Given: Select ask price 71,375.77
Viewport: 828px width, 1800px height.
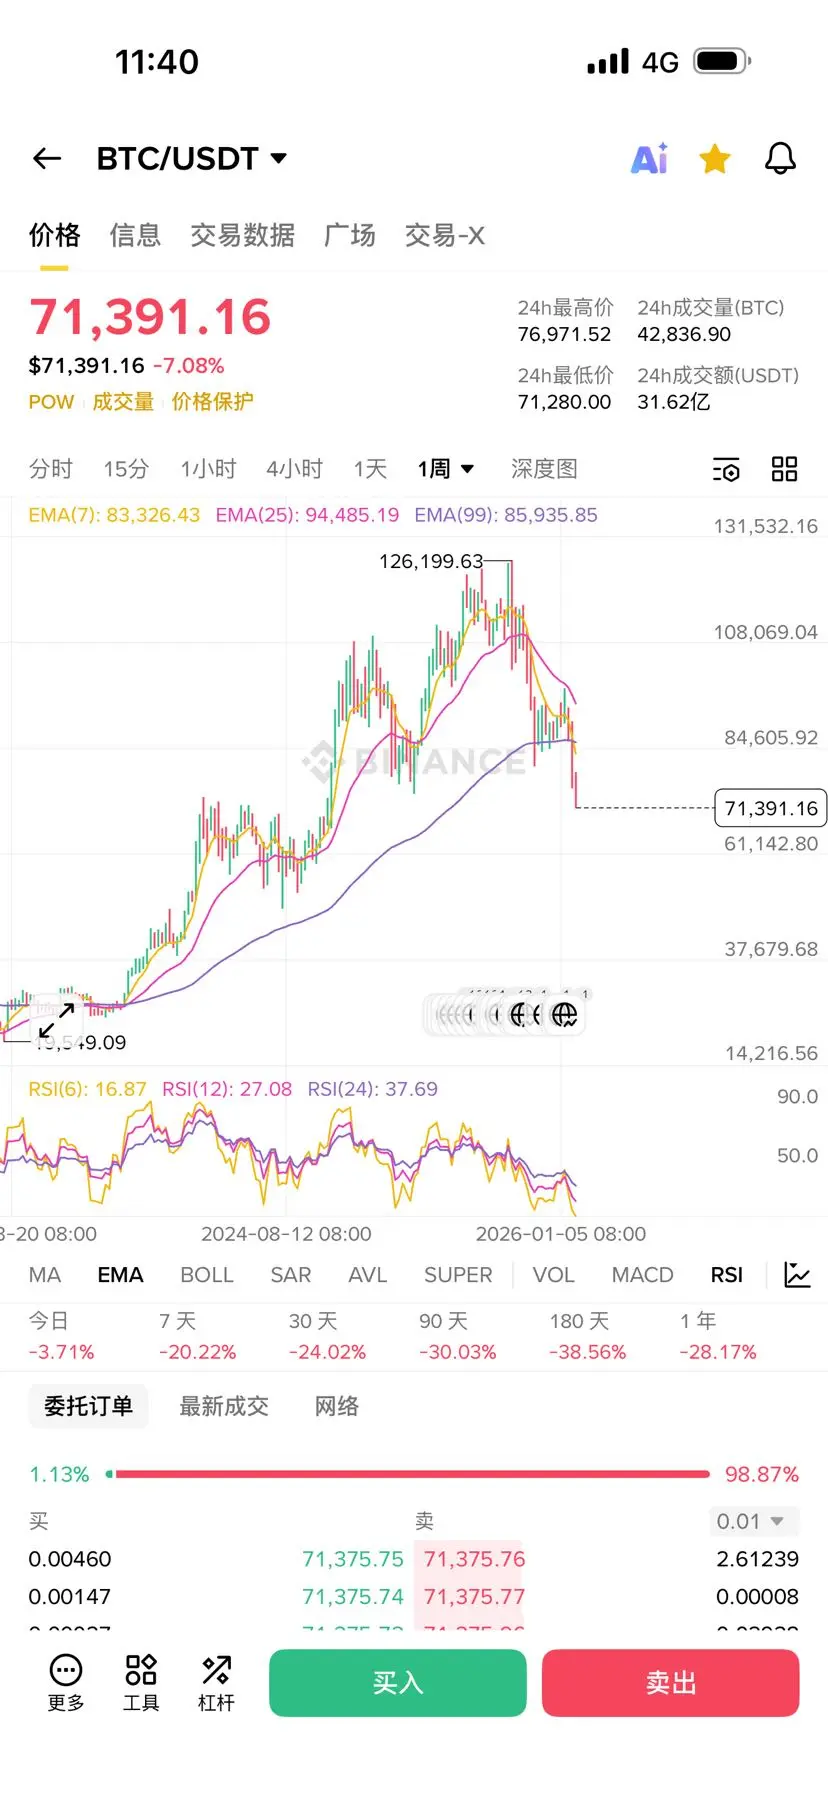Looking at the screenshot, I should (x=474, y=1597).
